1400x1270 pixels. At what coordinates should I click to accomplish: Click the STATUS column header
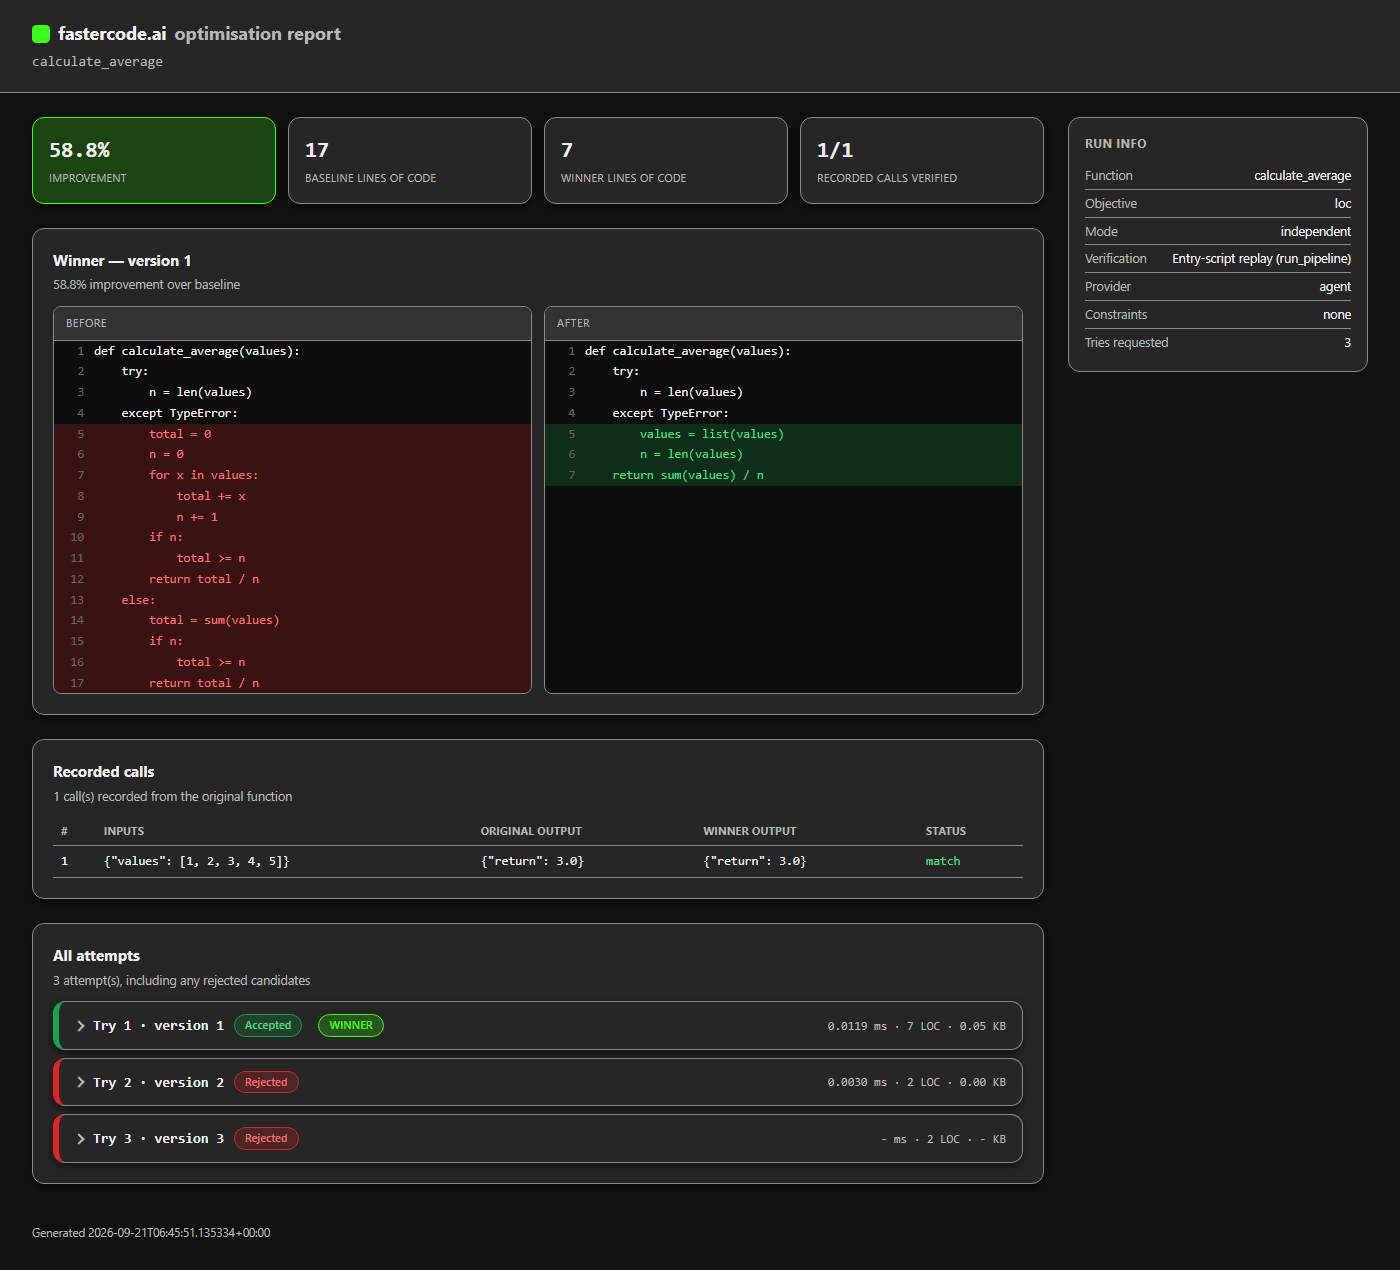pyautogui.click(x=946, y=831)
